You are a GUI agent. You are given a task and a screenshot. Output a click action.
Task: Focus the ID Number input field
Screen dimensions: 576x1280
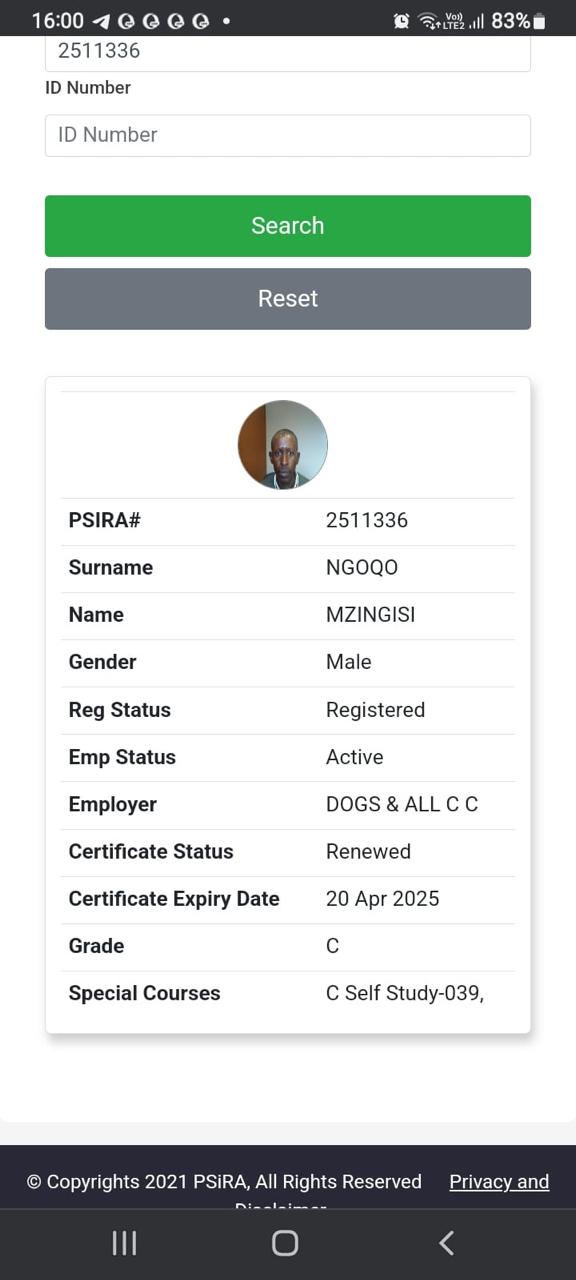tap(288, 135)
